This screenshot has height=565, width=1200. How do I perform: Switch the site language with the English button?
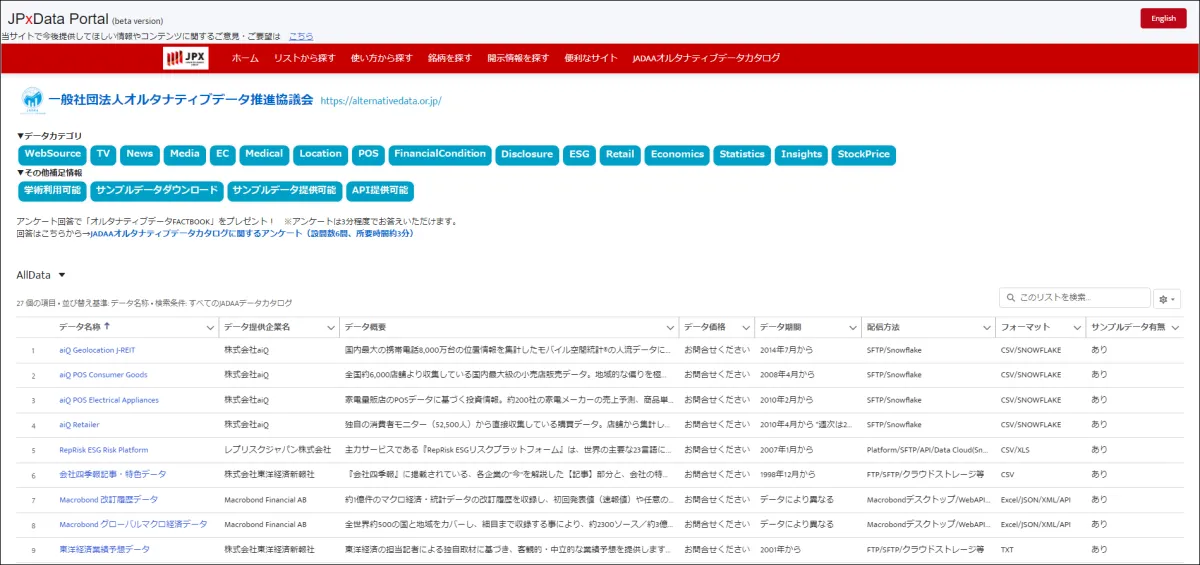coord(1163,18)
